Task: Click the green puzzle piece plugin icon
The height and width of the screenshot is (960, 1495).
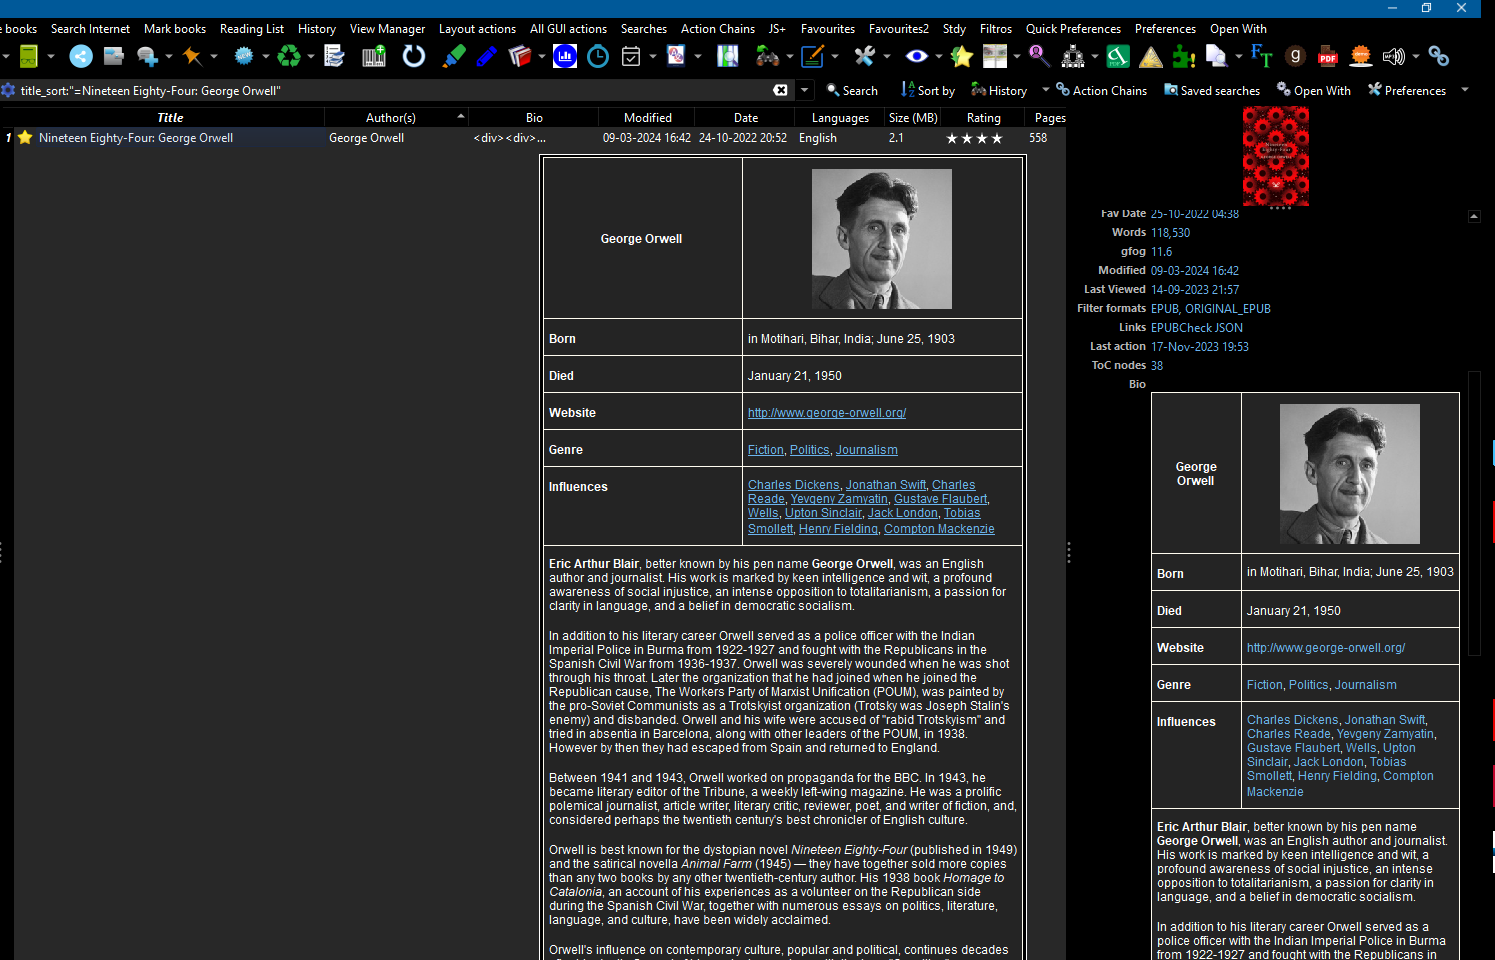Action: (x=1184, y=57)
